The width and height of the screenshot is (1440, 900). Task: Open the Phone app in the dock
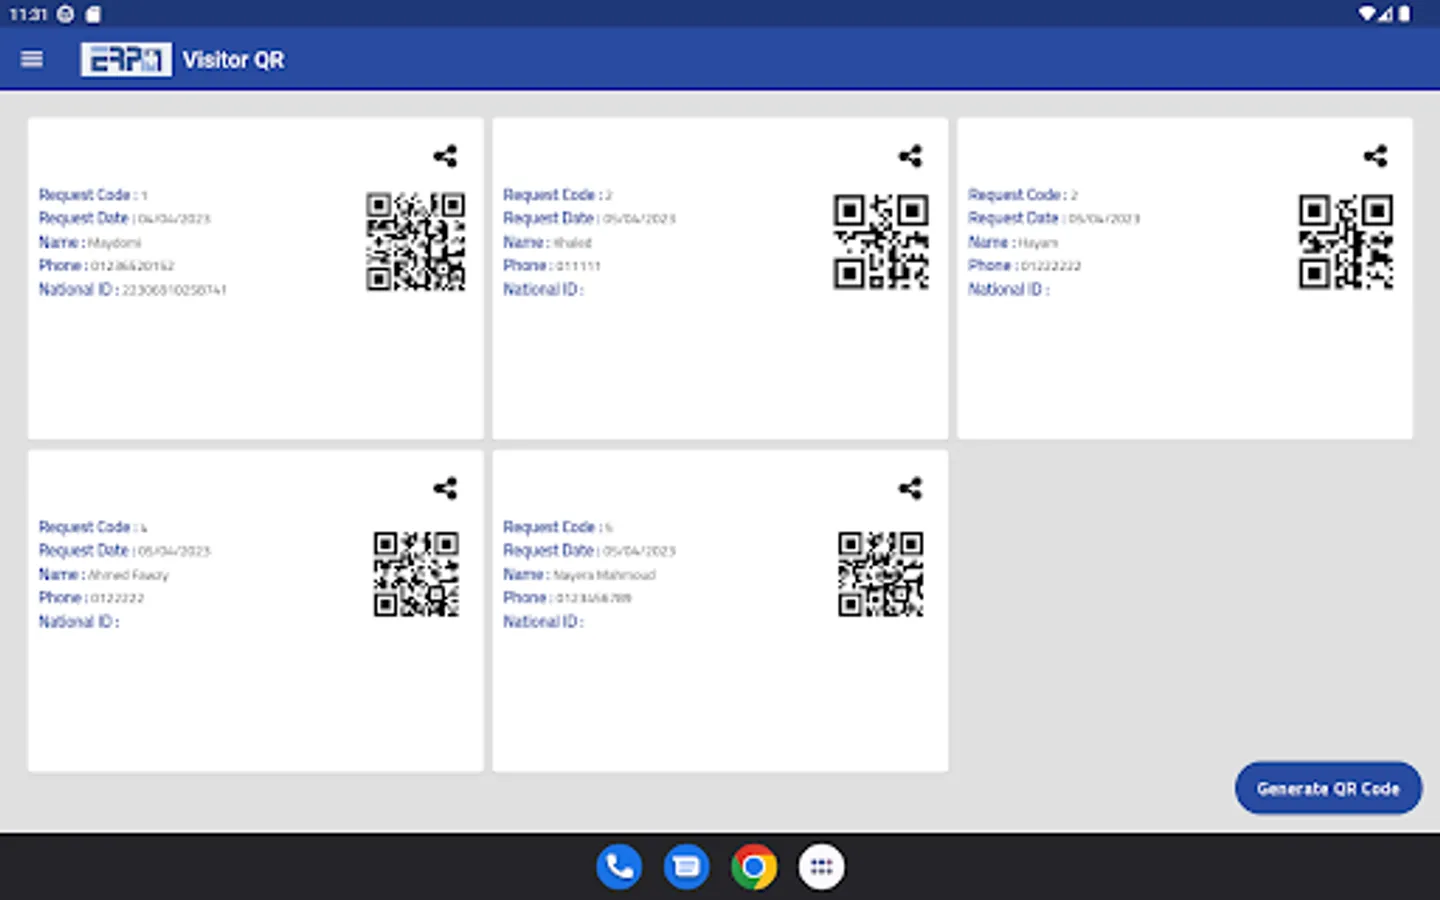click(619, 867)
